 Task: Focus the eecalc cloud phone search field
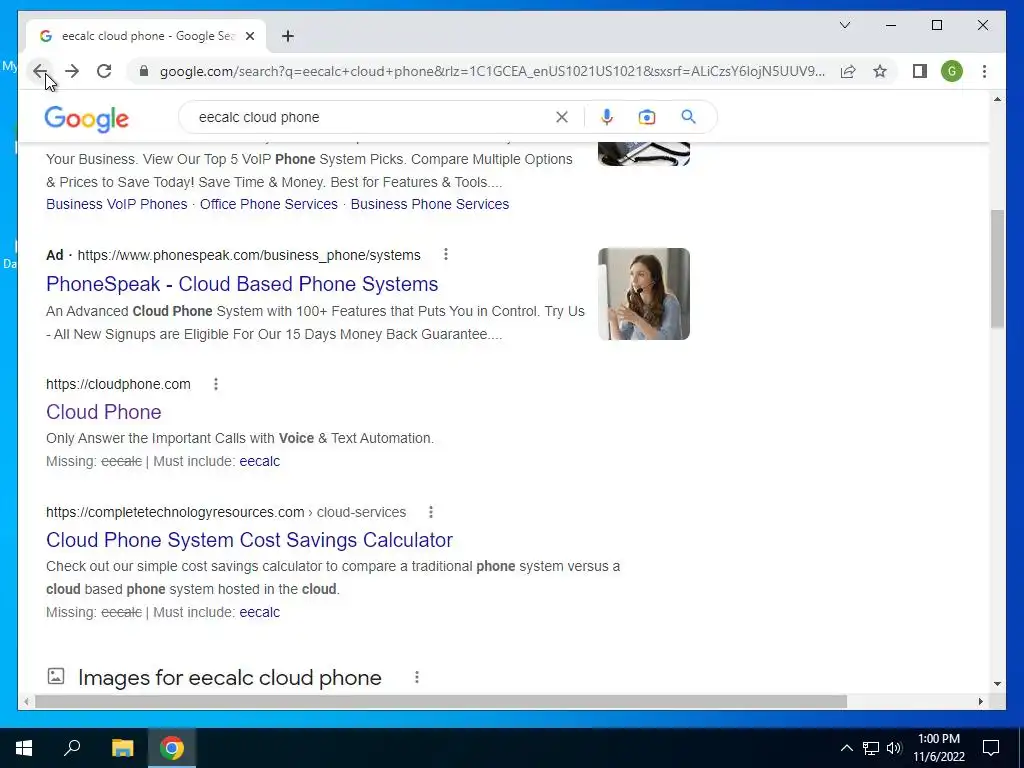[x=372, y=117]
